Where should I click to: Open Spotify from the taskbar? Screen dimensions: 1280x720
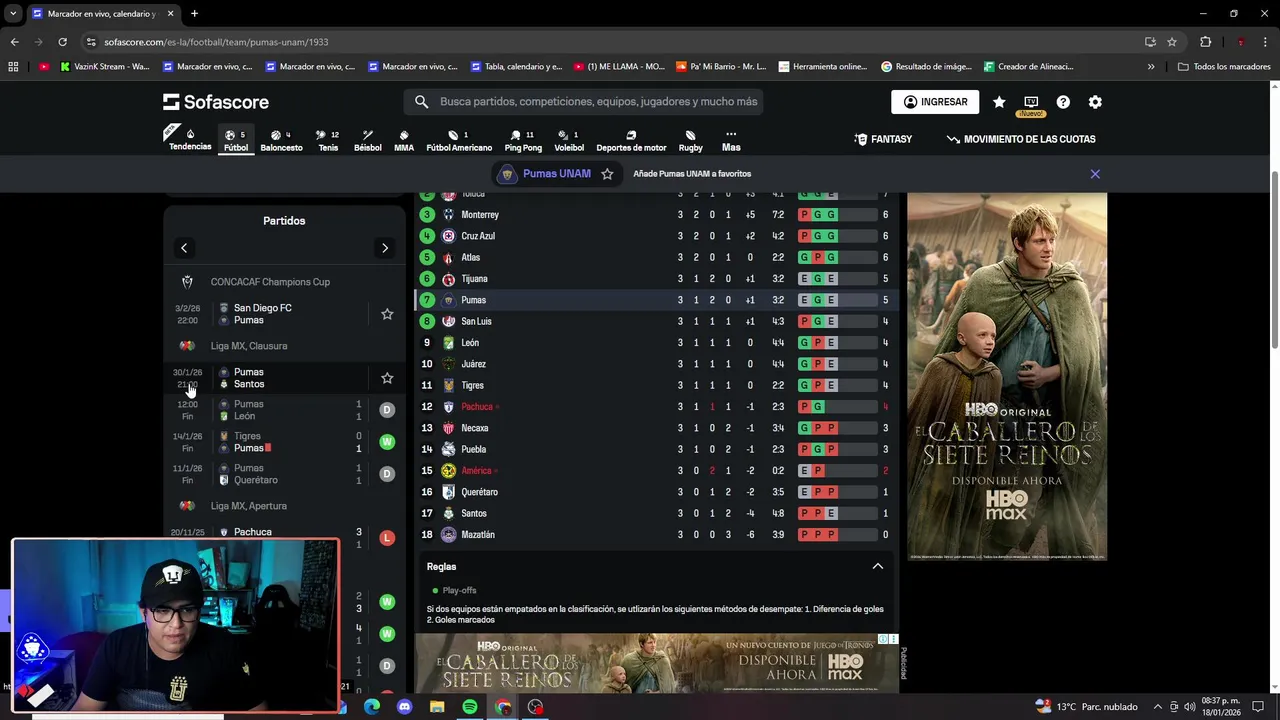pyautogui.click(x=470, y=707)
